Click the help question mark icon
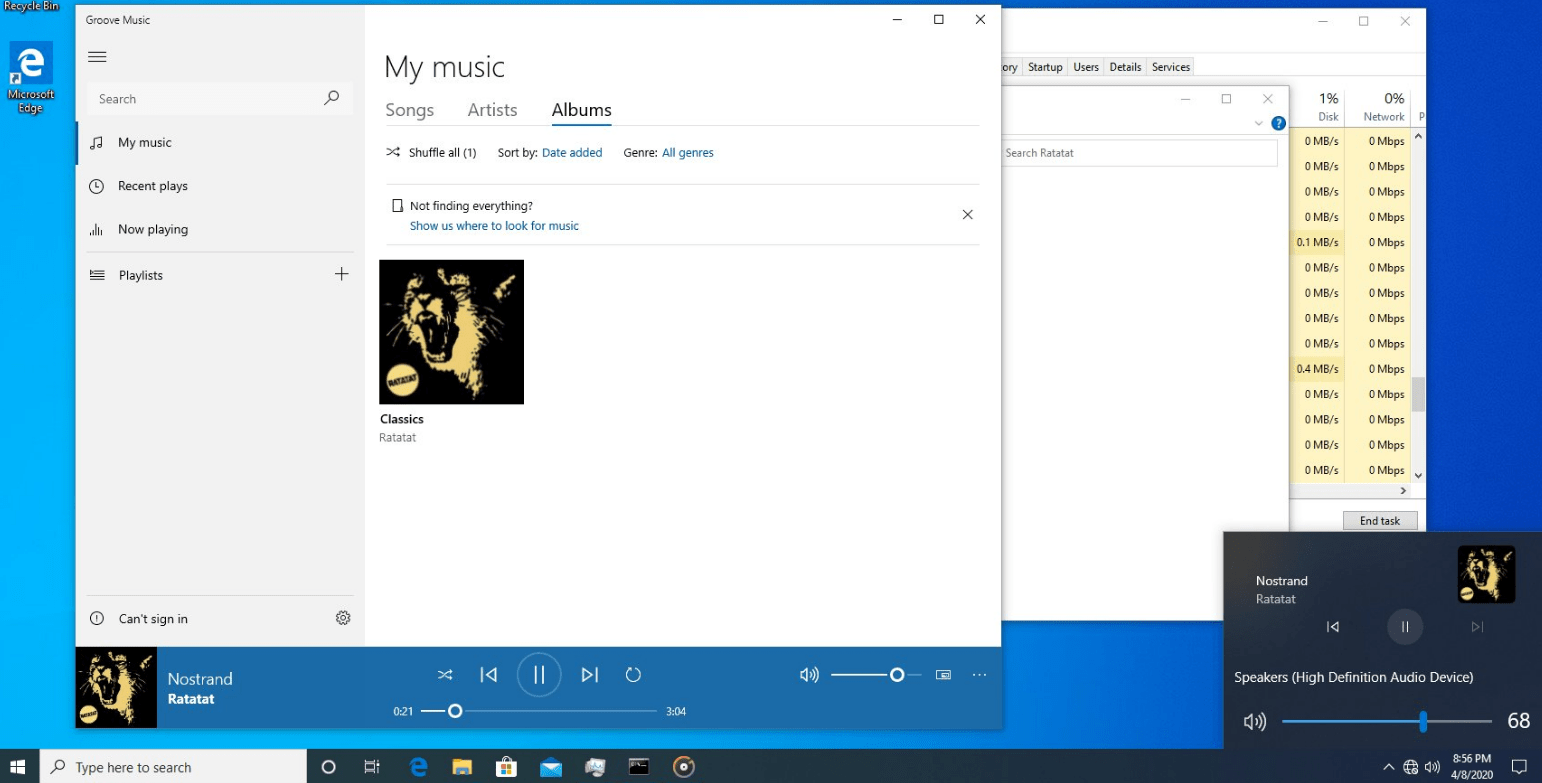The width and height of the screenshot is (1542, 783). [x=1278, y=123]
